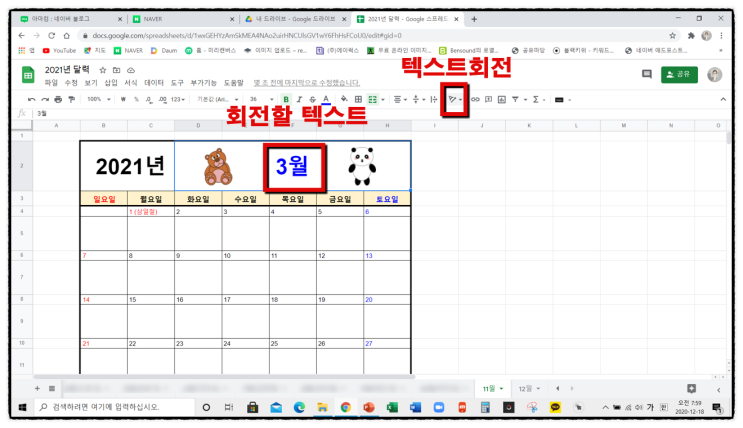Open the text wrapping options
Image resolution: width=743 pixels, height=428 pixels.
(x=434, y=100)
